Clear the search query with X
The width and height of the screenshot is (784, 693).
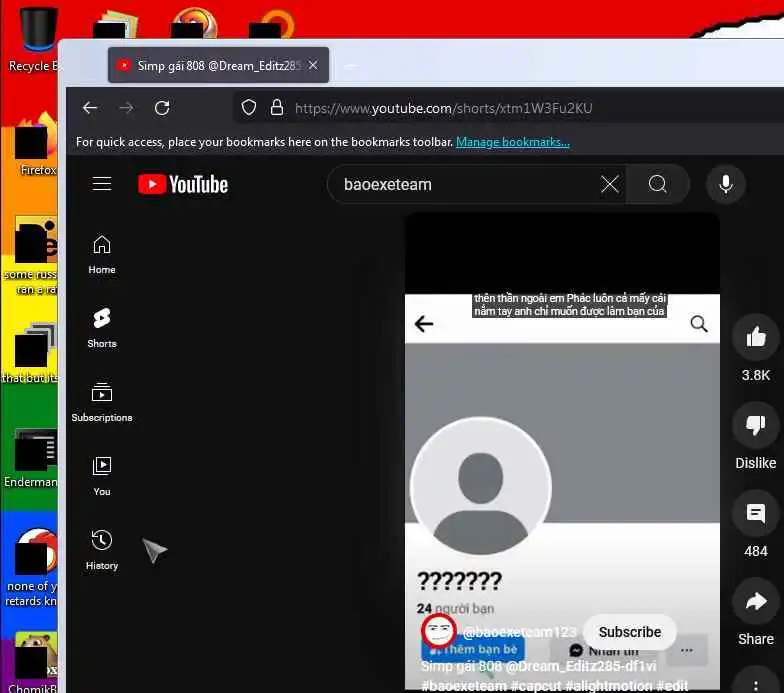pos(610,184)
